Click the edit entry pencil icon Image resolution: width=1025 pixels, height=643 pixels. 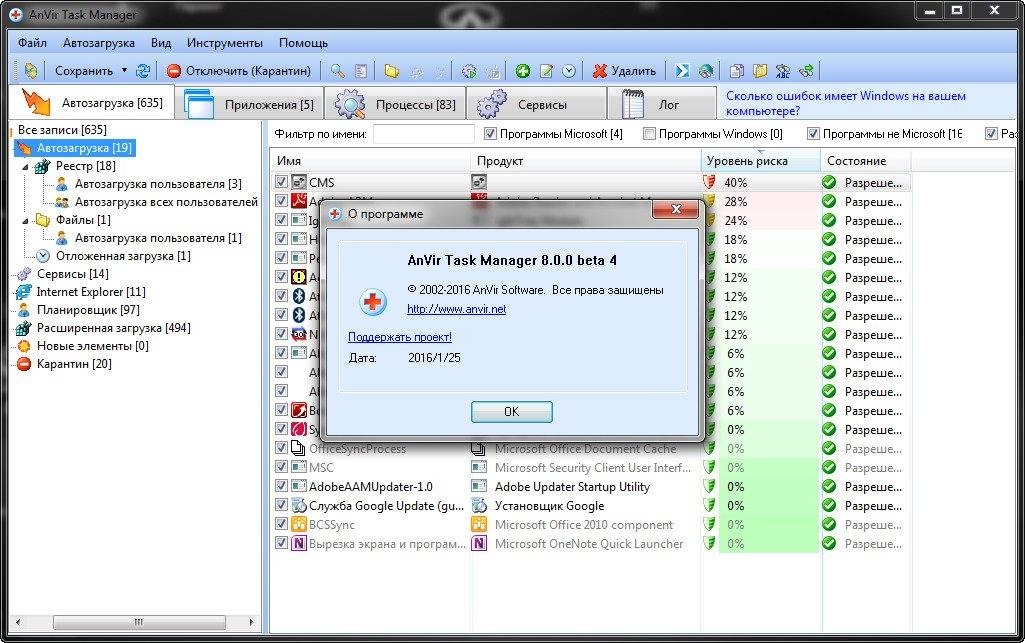click(x=546, y=71)
